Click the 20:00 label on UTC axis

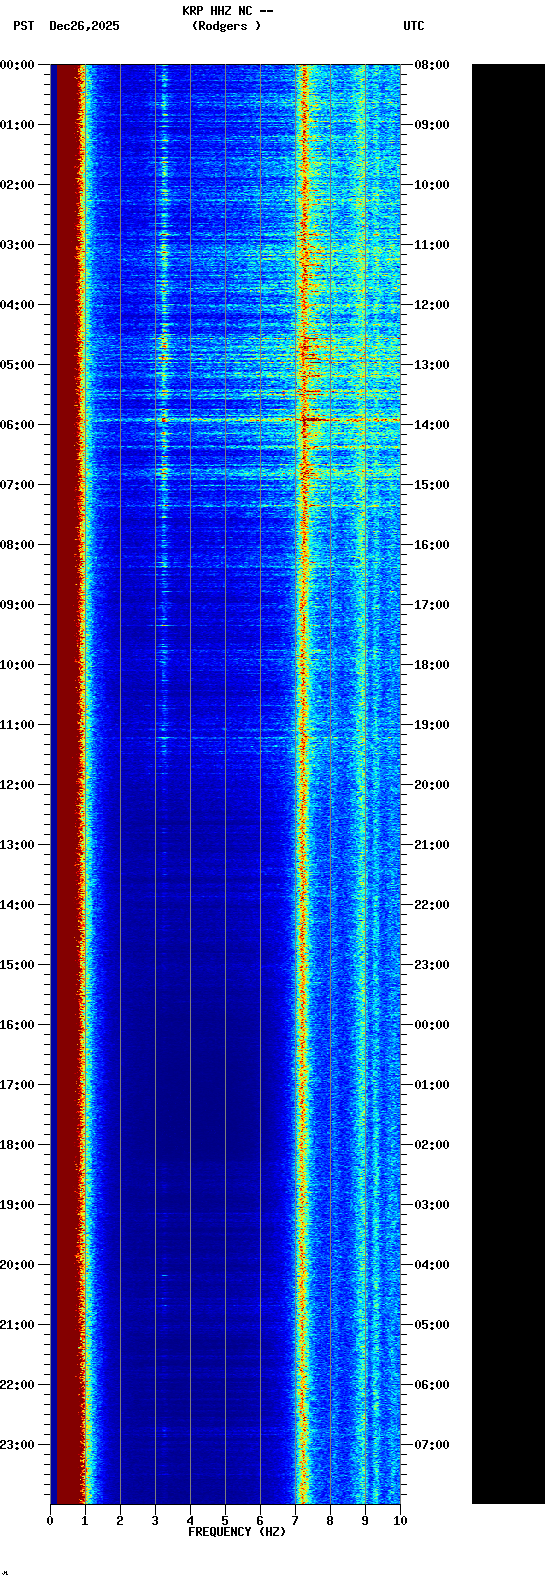click(432, 785)
